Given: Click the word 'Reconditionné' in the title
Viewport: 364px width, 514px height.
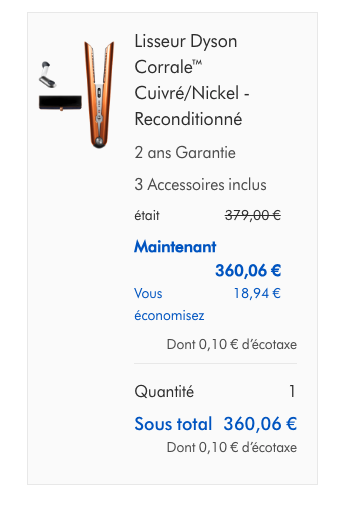Looking at the screenshot, I should pyautogui.click(x=188, y=119).
